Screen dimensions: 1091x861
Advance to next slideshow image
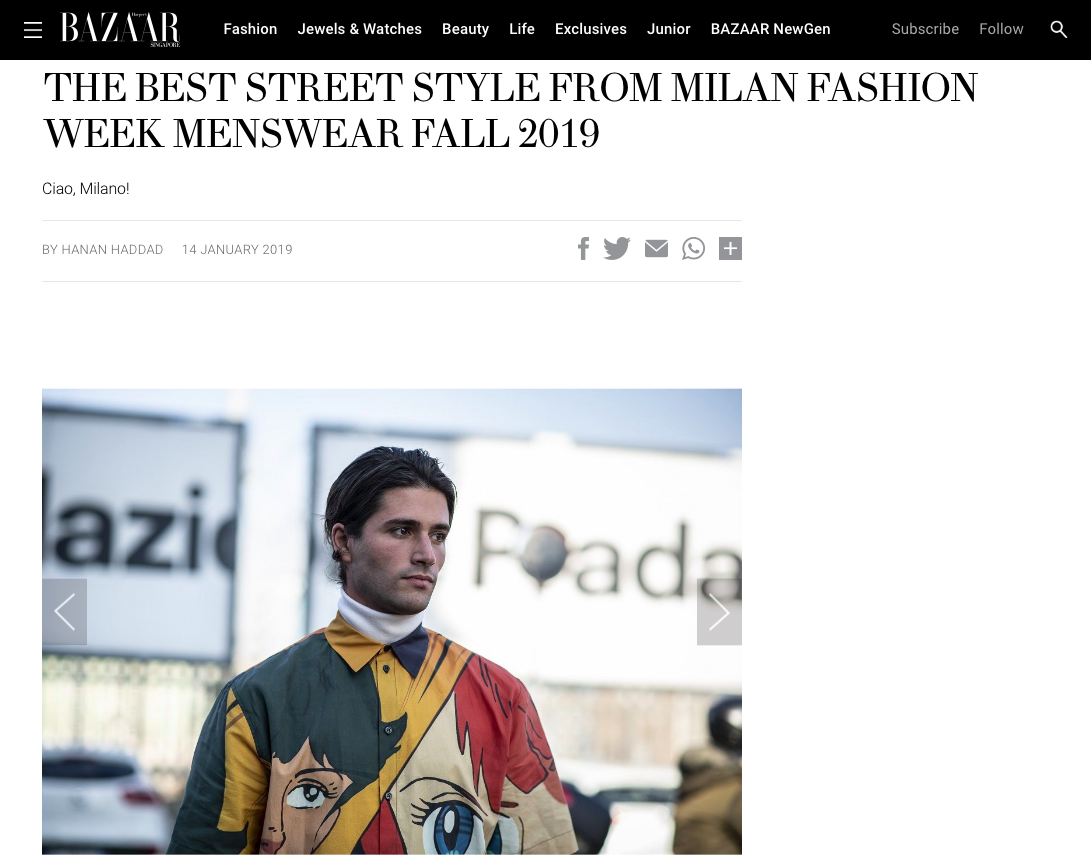pyautogui.click(x=719, y=612)
